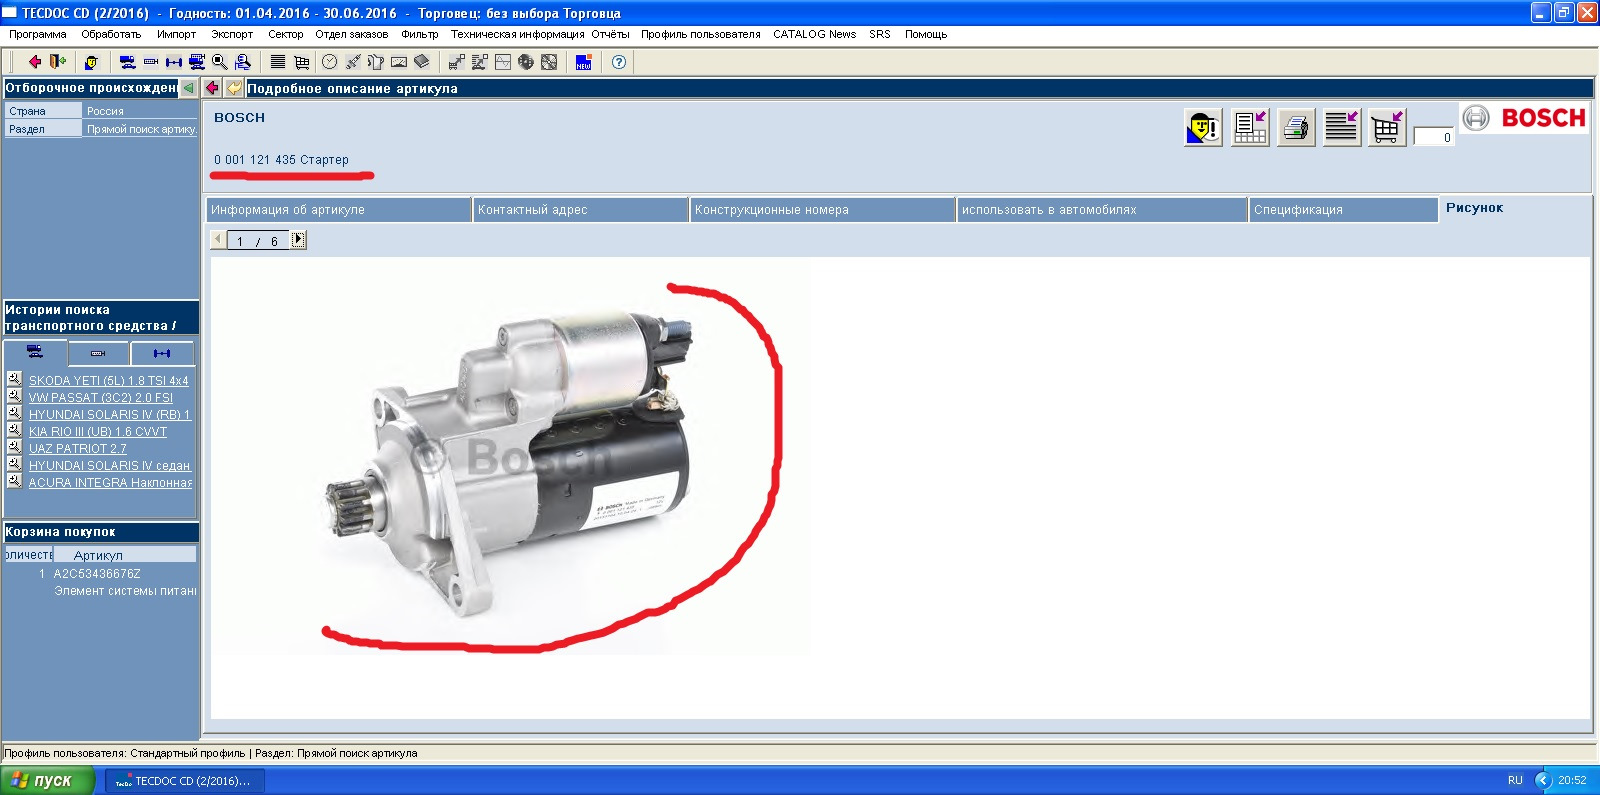This screenshot has width=1600, height=795.
Task: Open engine search toolbar icon
Action: (x=151, y=62)
